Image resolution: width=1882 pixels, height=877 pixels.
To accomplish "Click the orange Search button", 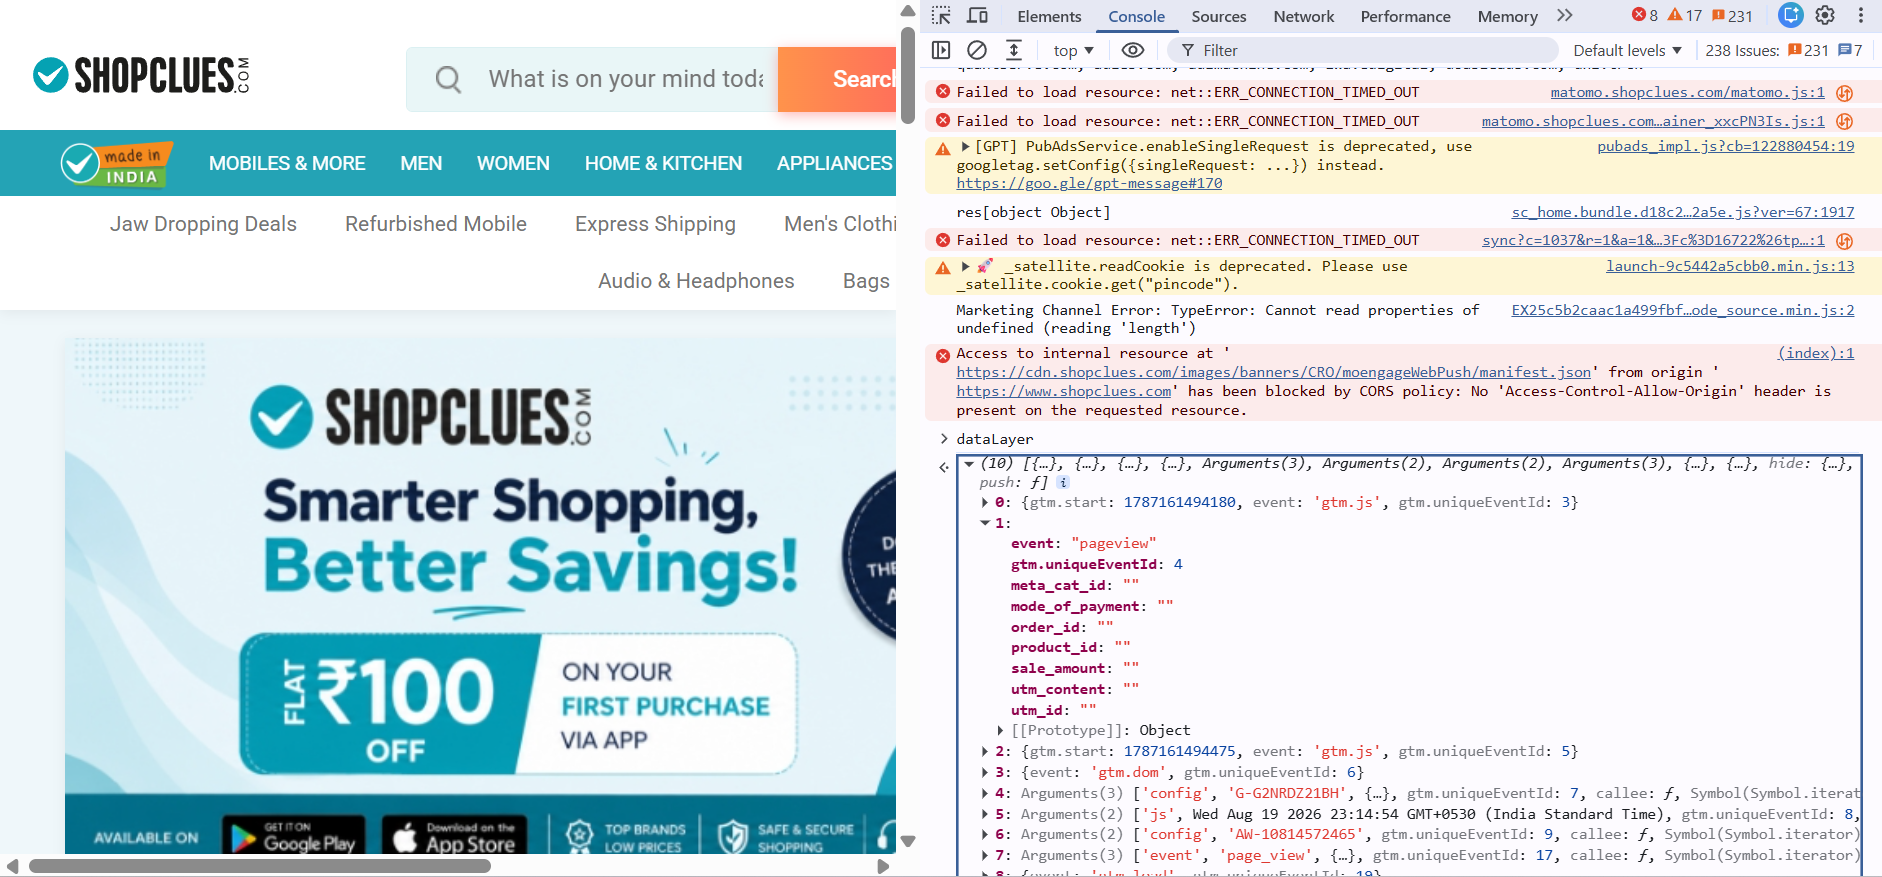I will pyautogui.click(x=837, y=79).
